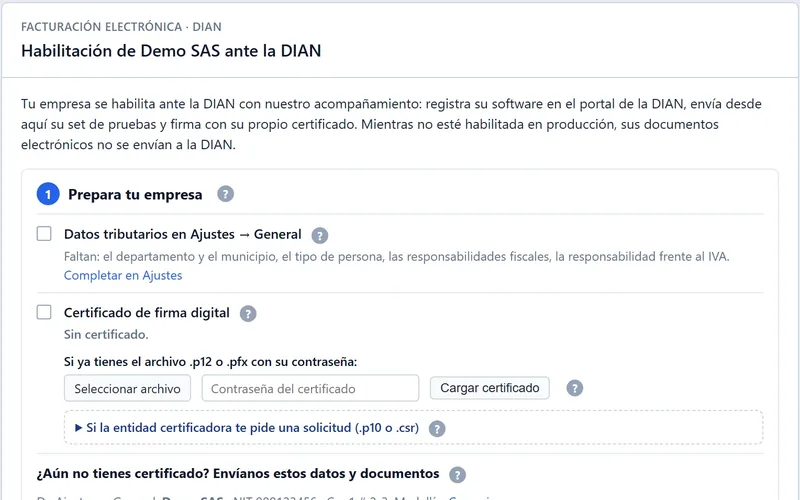The image size is (800, 500).
Task: Toggle the Certificado de firma digital checkbox
Action: 44,312
